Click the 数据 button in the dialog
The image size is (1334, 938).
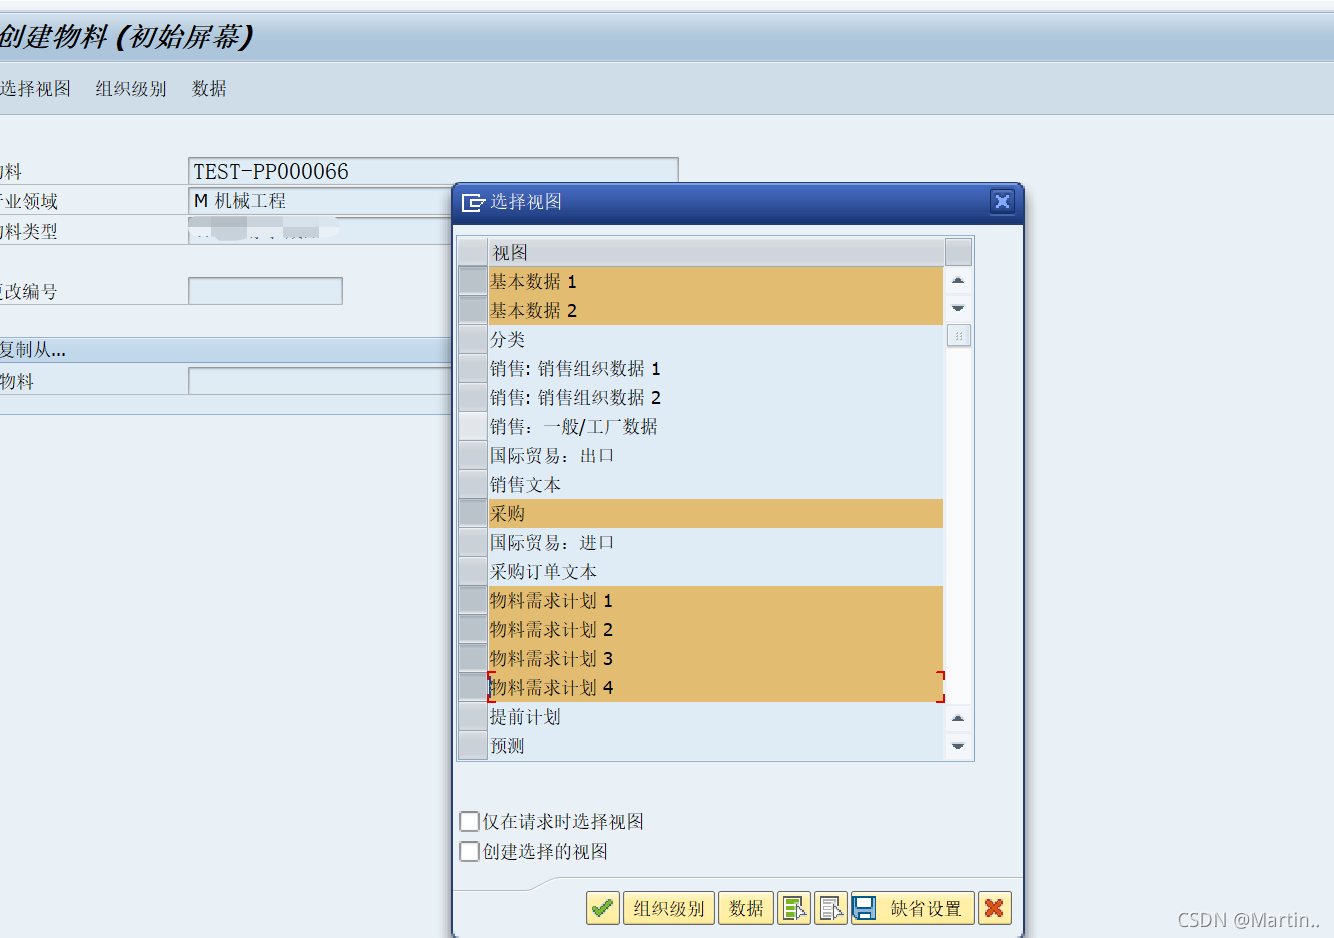[x=746, y=908]
